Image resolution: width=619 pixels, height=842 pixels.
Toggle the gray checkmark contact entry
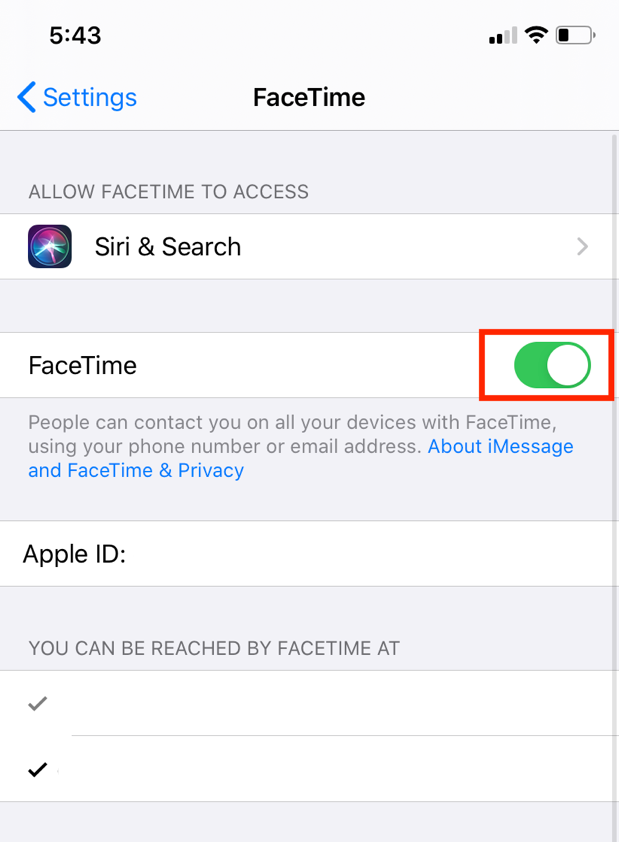pyautogui.click(x=38, y=704)
